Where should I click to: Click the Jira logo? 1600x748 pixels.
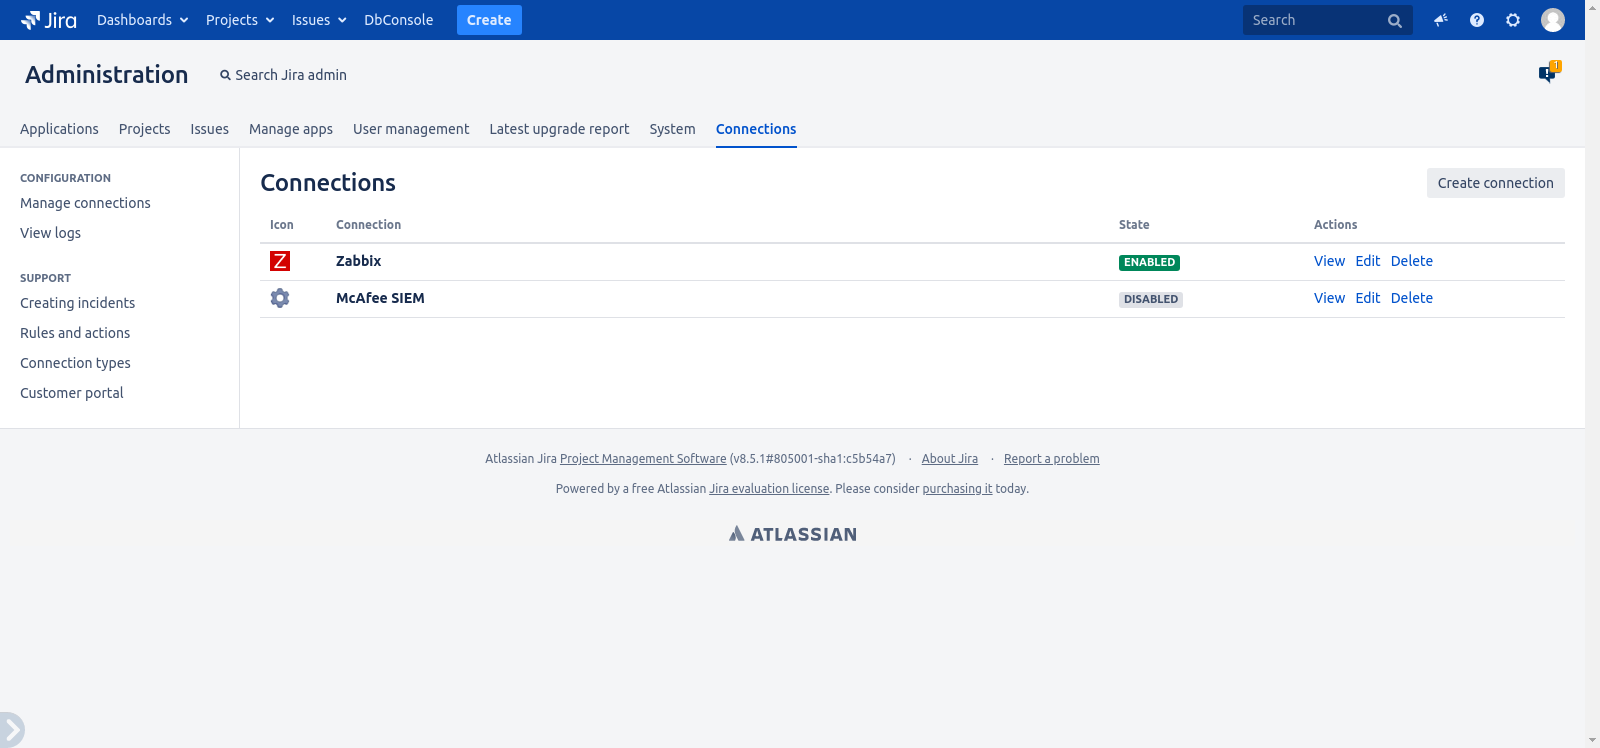click(48, 20)
